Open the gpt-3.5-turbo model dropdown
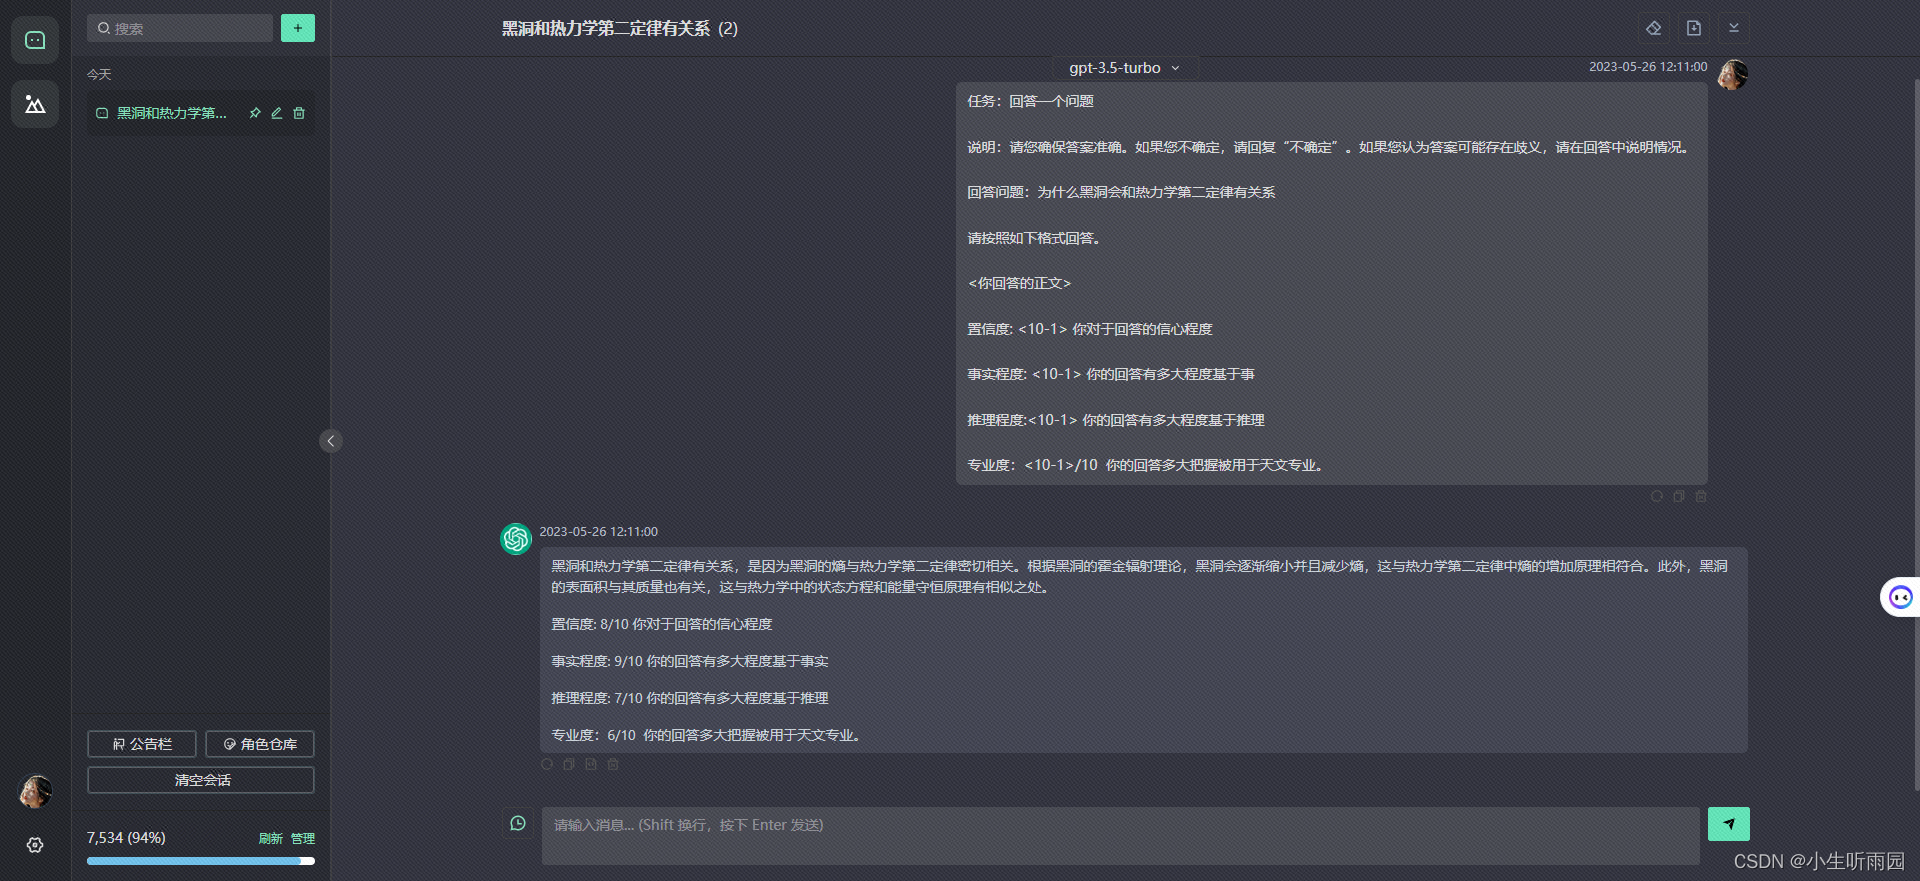This screenshot has width=1920, height=881. [x=1125, y=68]
